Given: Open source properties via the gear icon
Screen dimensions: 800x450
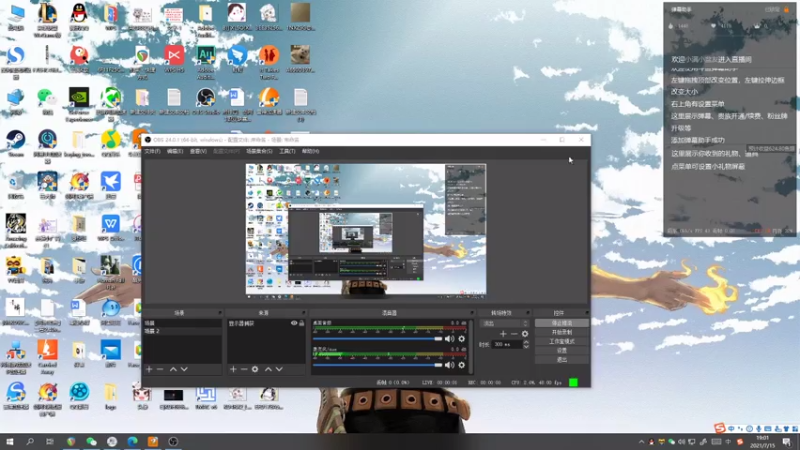Looking at the screenshot, I should point(255,369).
